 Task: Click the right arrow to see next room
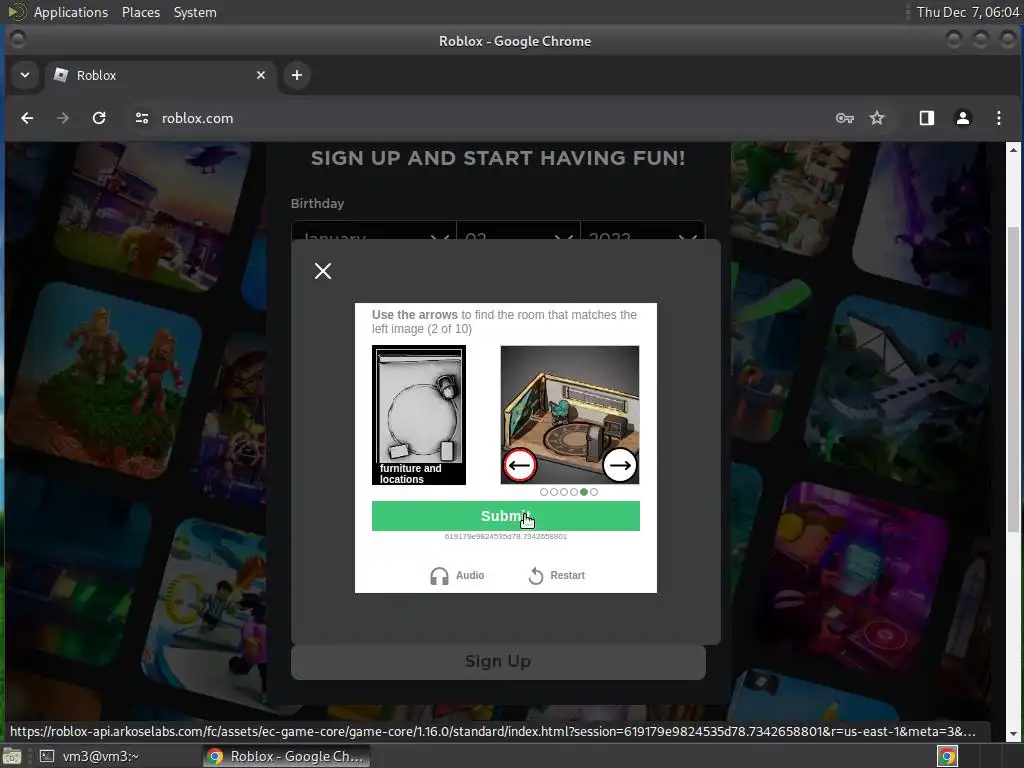pos(620,465)
